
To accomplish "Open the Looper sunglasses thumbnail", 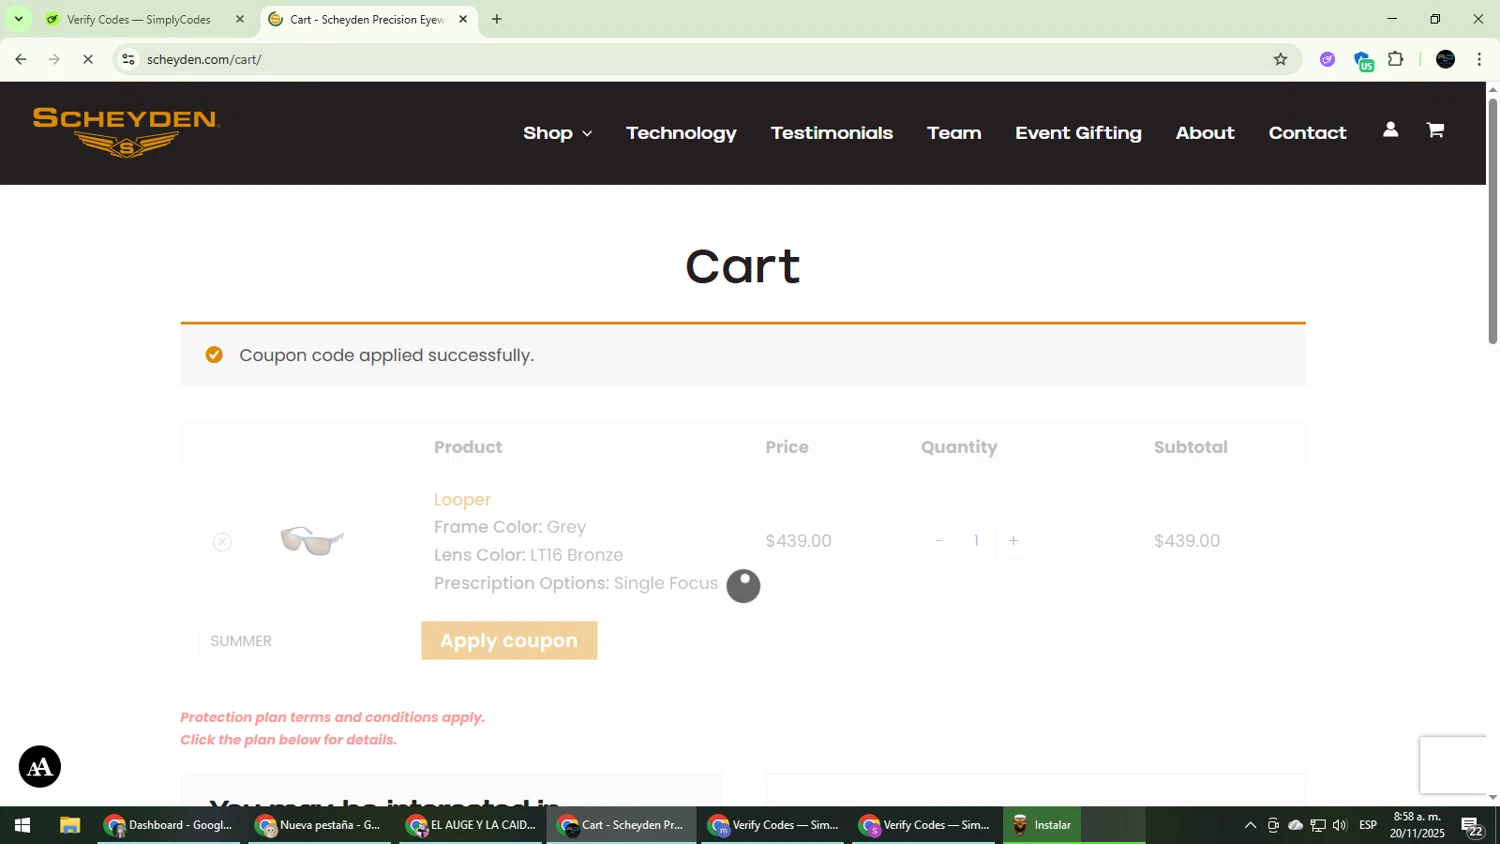I will 311,540.
